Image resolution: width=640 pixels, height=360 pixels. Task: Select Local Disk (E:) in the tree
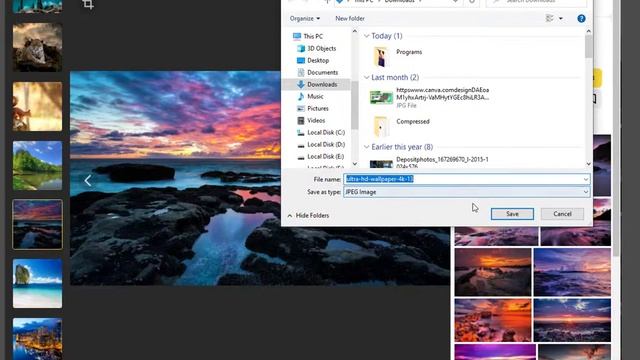[x=325, y=157]
